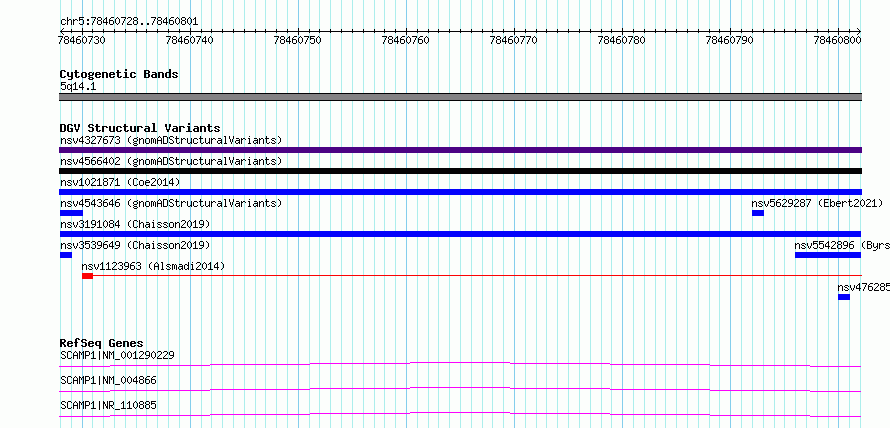890x428 pixels.
Task: Select the gray 5q14.1 cytogenetic band bar
Action: click(x=460, y=97)
